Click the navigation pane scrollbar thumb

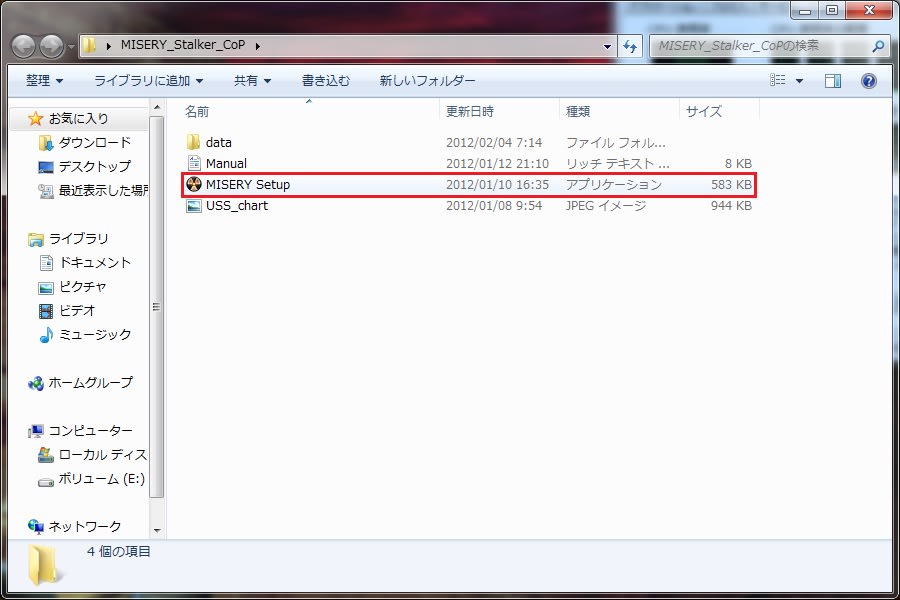(x=157, y=307)
